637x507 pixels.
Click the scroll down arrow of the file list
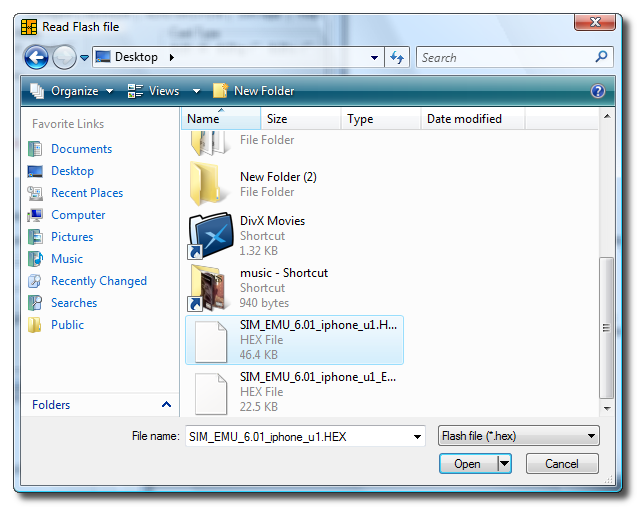coord(607,408)
